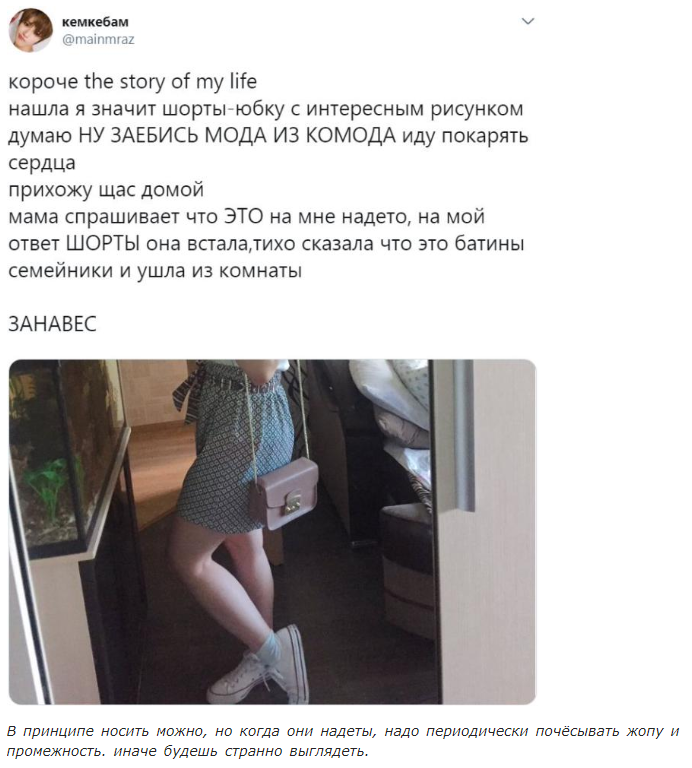Click the word 'ШОРТЫ' in the tweet
The width and height of the screenshot is (692, 768).
(103, 243)
